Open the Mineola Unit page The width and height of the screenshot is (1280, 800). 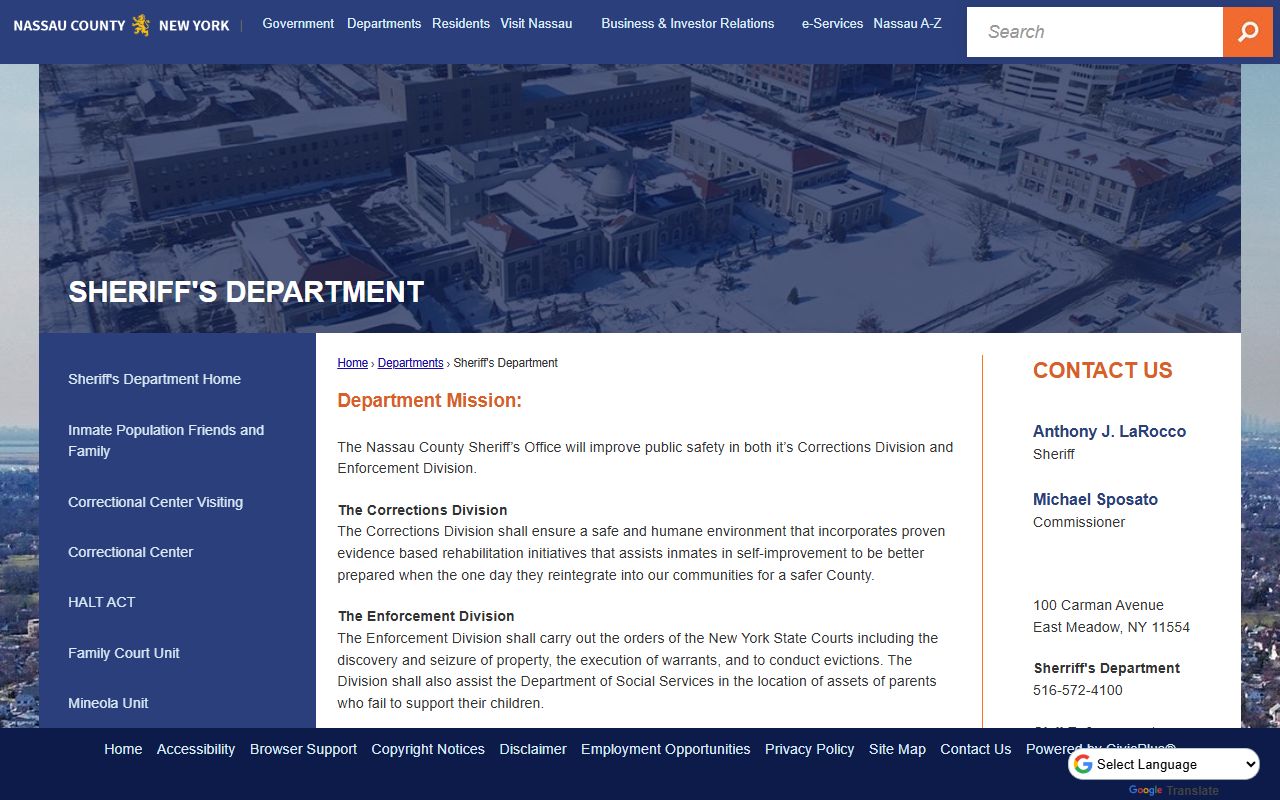(x=108, y=703)
